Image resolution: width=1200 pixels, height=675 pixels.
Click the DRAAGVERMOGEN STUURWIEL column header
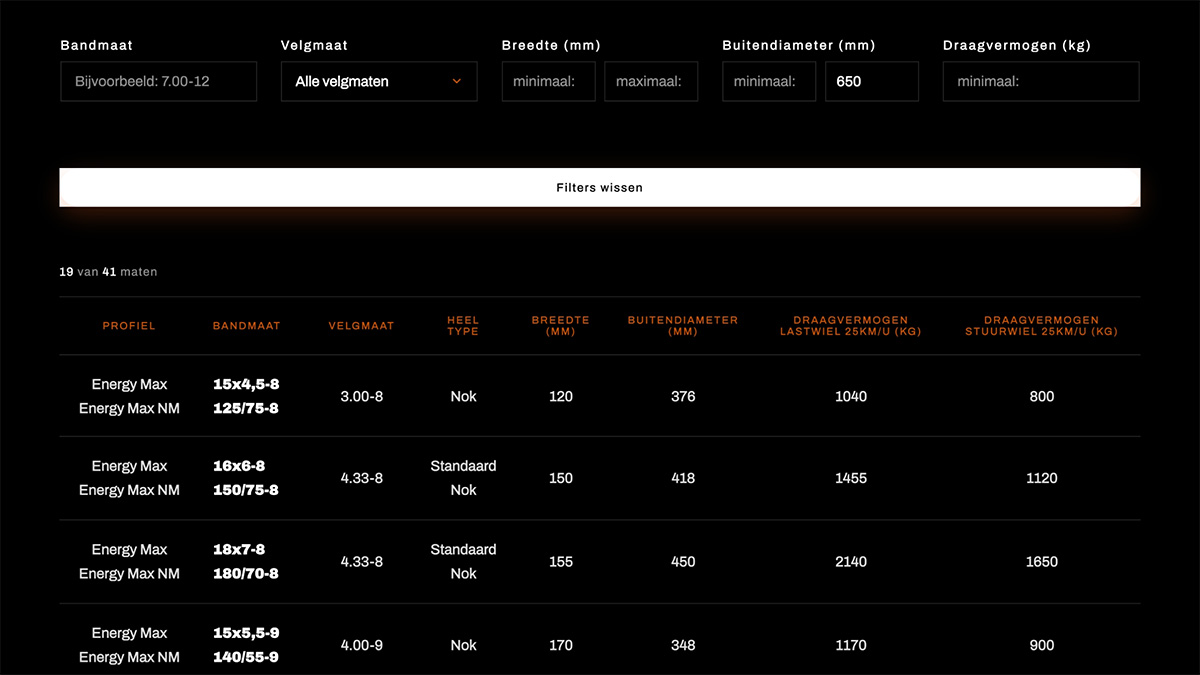point(1041,326)
